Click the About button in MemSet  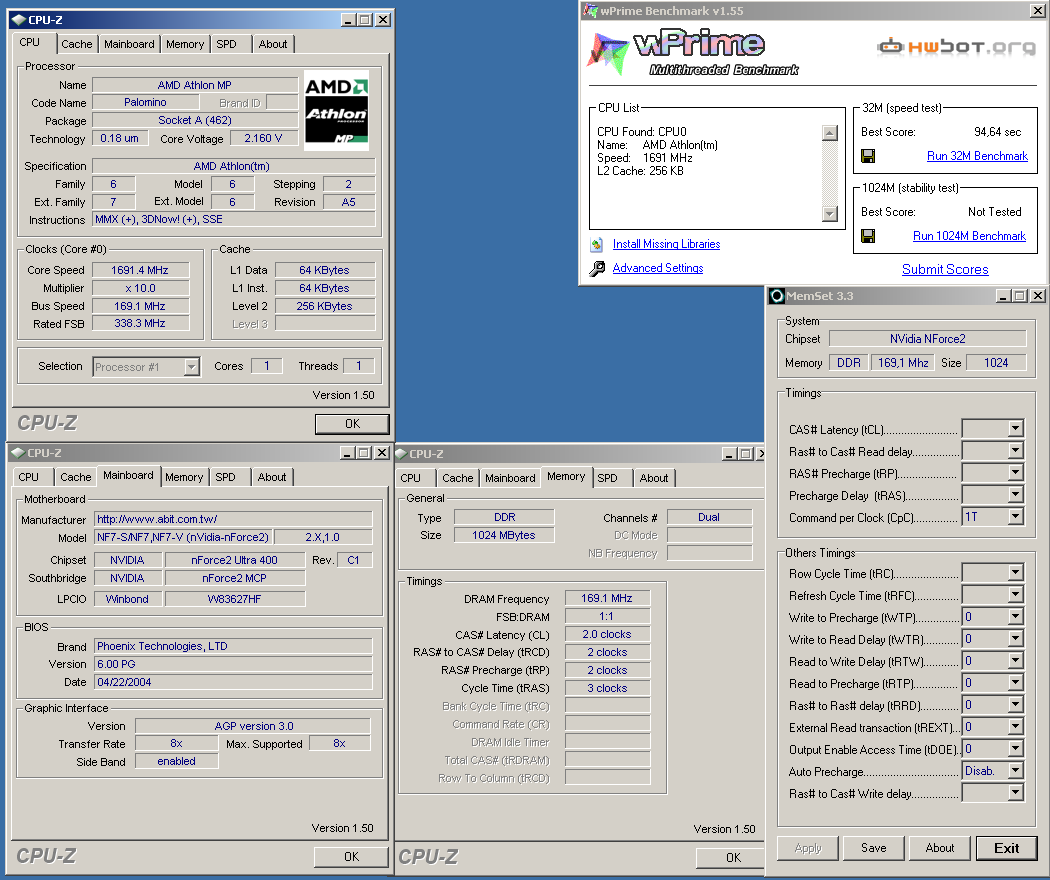click(940, 848)
